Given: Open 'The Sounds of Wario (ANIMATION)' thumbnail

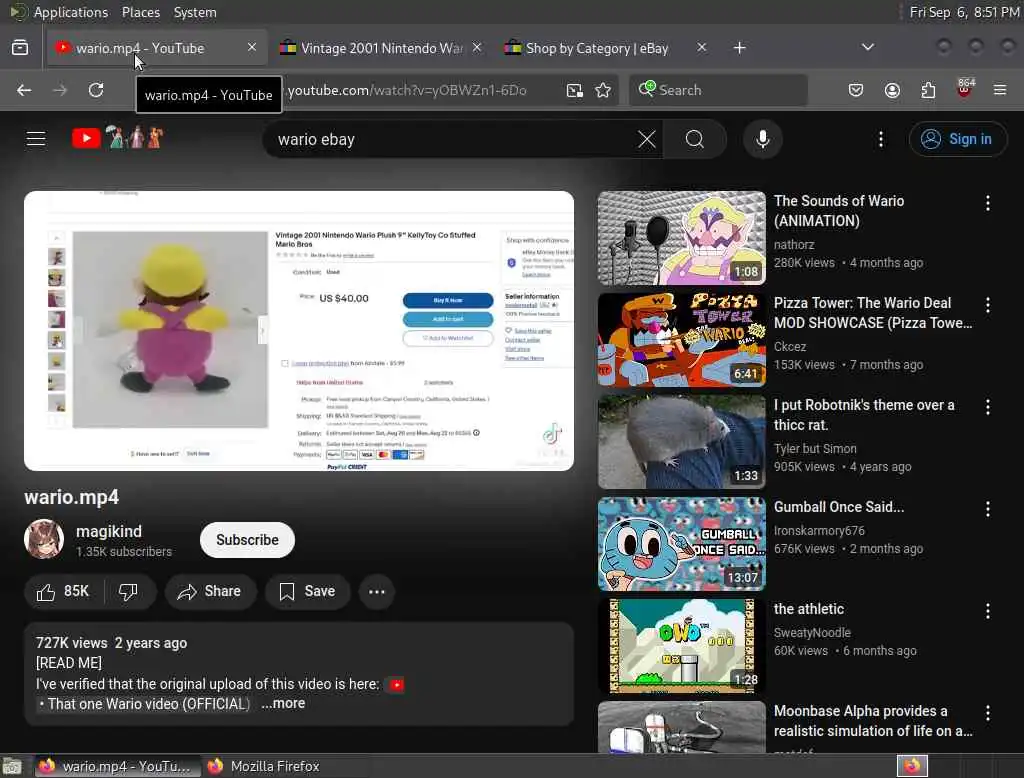Looking at the screenshot, I should (681, 238).
